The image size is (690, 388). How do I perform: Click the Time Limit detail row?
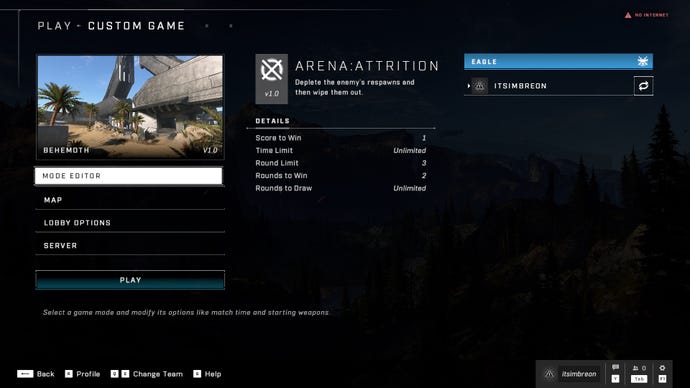pos(341,150)
